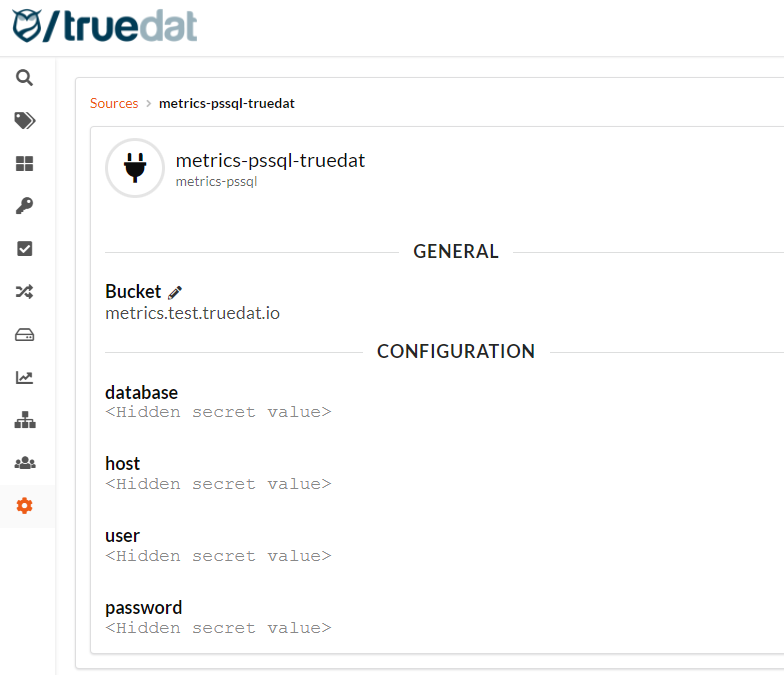Image resolution: width=784 pixels, height=675 pixels.
Task: Click the search magnifier icon in sidebar
Action: [x=25, y=78]
